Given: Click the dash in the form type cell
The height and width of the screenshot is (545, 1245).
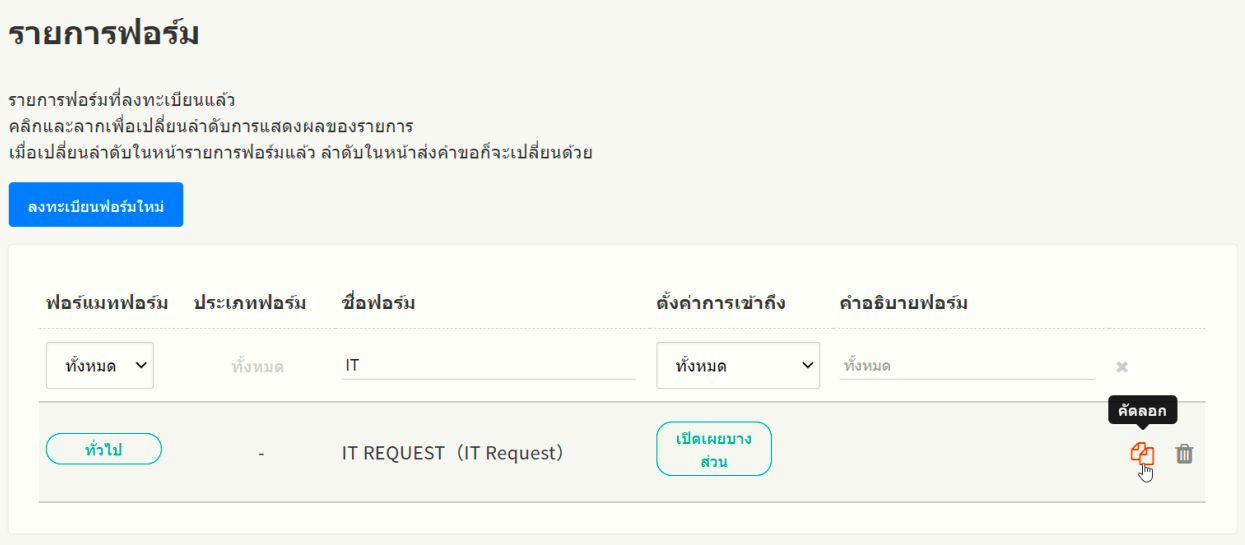Looking at the screenshot, I should tap(260, 454).
